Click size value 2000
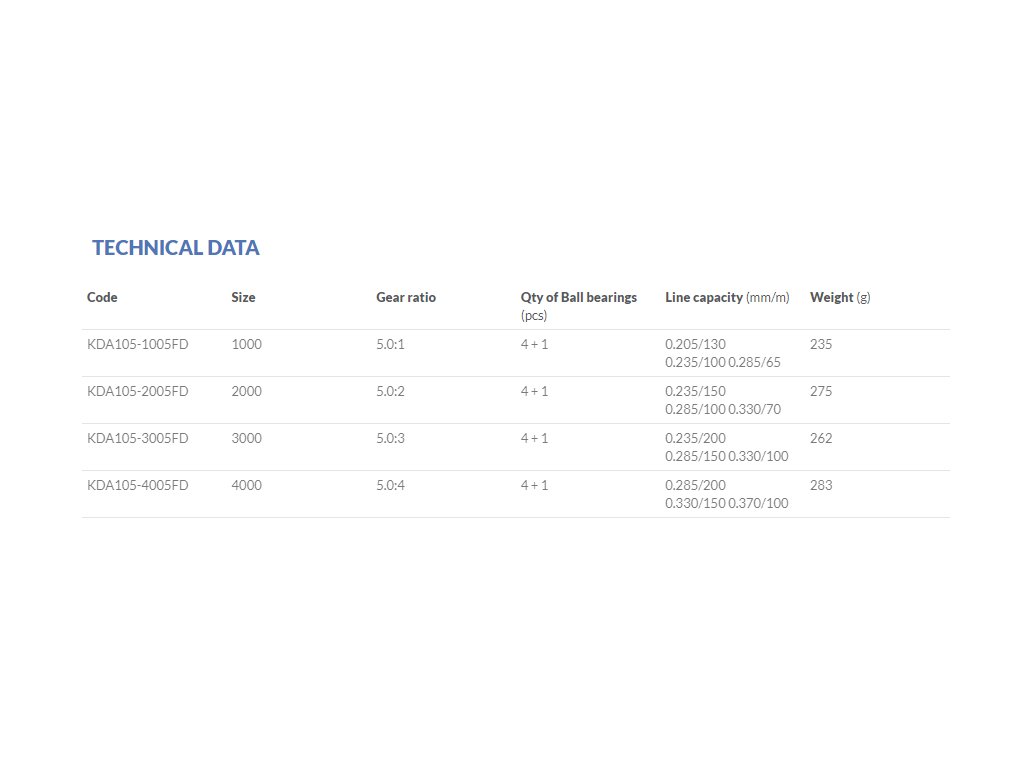 [246, 391]
